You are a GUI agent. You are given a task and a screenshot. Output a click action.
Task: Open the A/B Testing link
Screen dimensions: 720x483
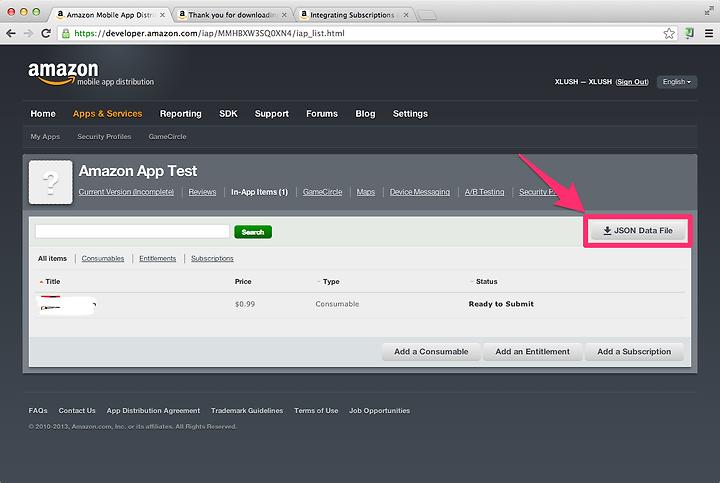pos(484,192)
